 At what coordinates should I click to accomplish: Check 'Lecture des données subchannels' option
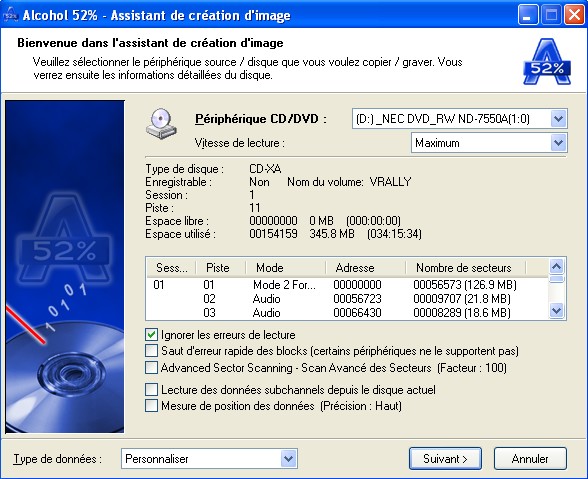pos(151,390)
